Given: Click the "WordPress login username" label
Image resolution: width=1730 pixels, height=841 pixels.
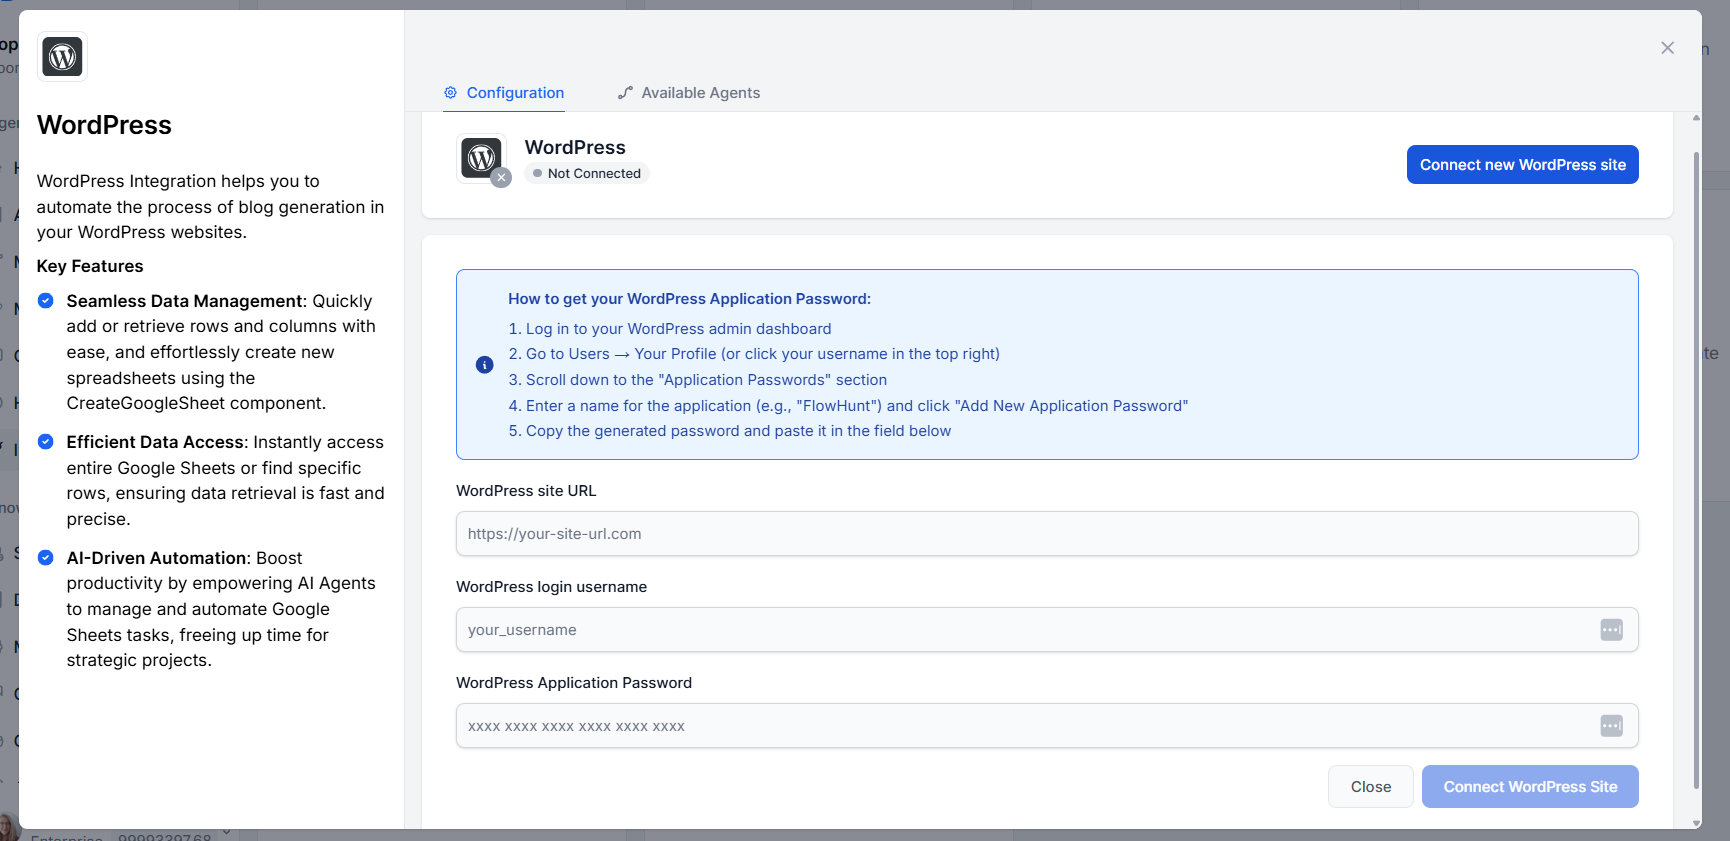Looking at the screenshot, I should [551, 587].
